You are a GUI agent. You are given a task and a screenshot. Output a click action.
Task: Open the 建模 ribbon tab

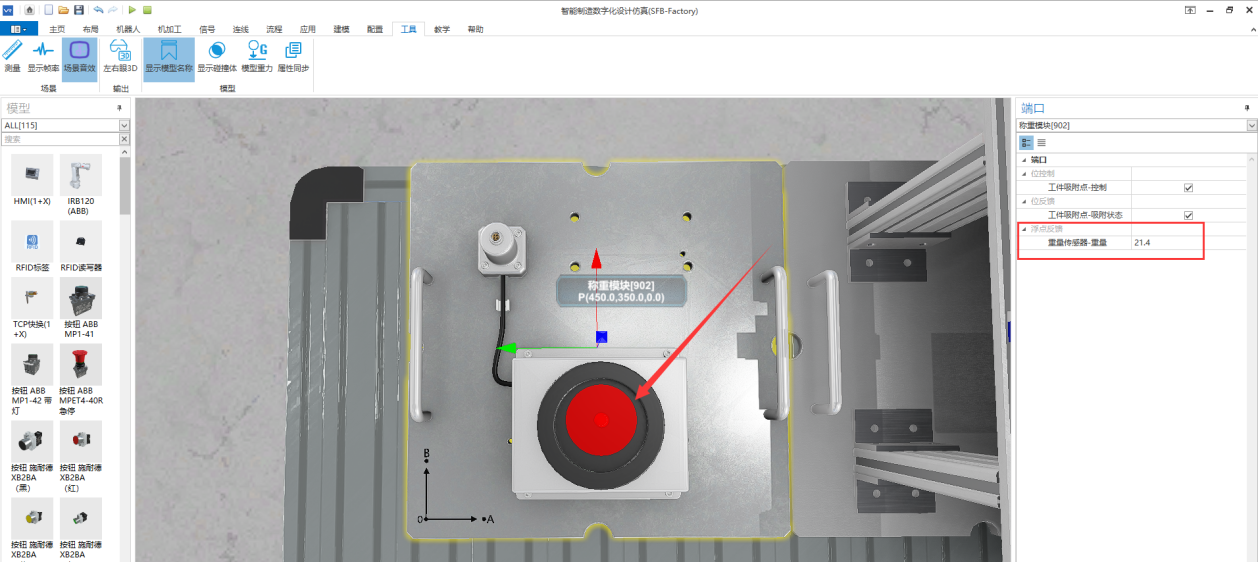tap(342, 29)
